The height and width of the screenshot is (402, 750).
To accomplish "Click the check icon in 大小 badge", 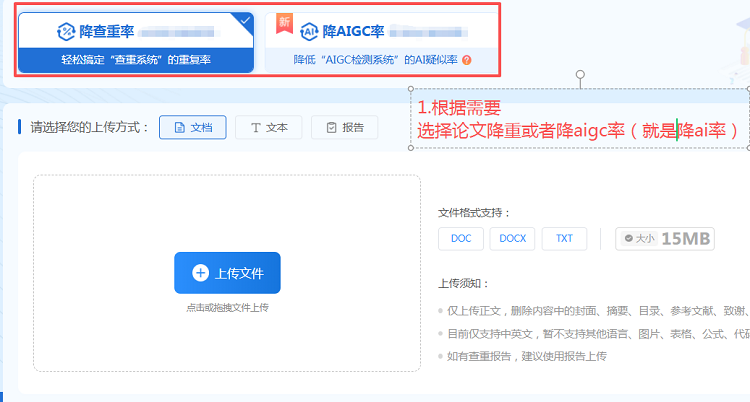I will [629, 239].
